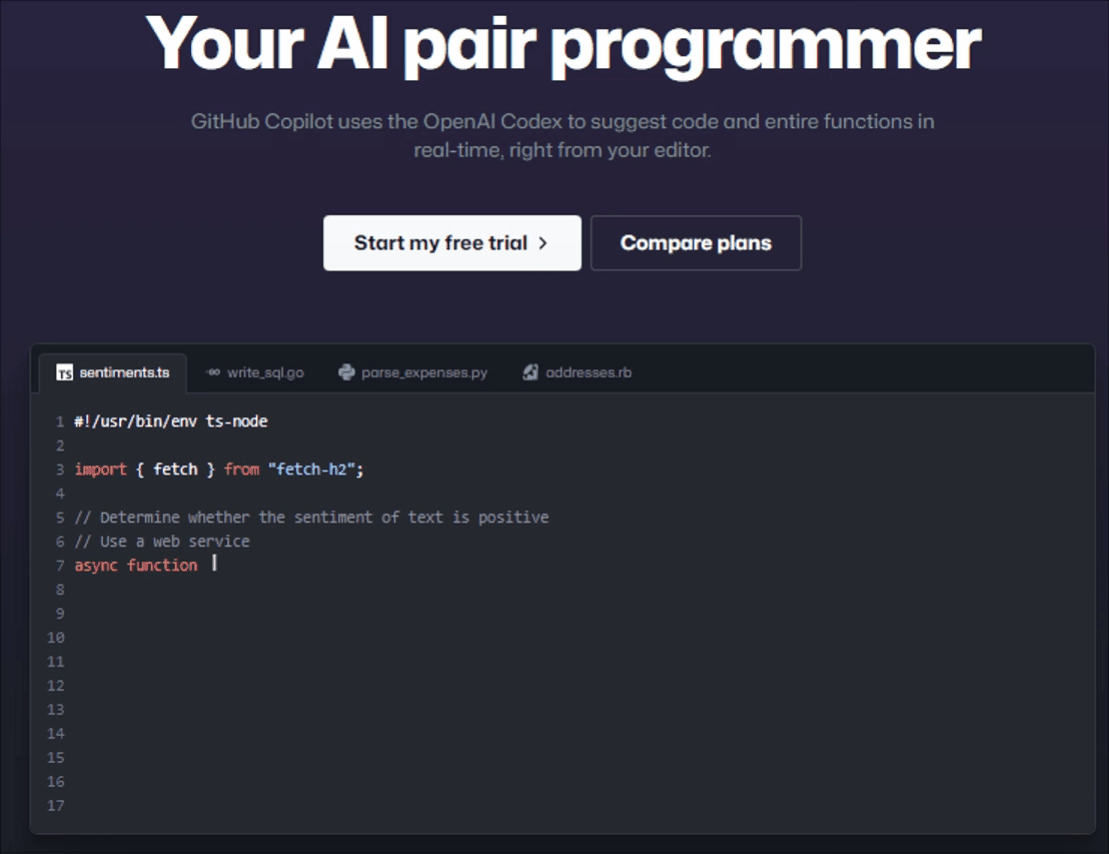Image resolution: width=1109 pixels, height=854 pixels.
Task: Open the Compare plans page
Action: click(x=696, y=243)
